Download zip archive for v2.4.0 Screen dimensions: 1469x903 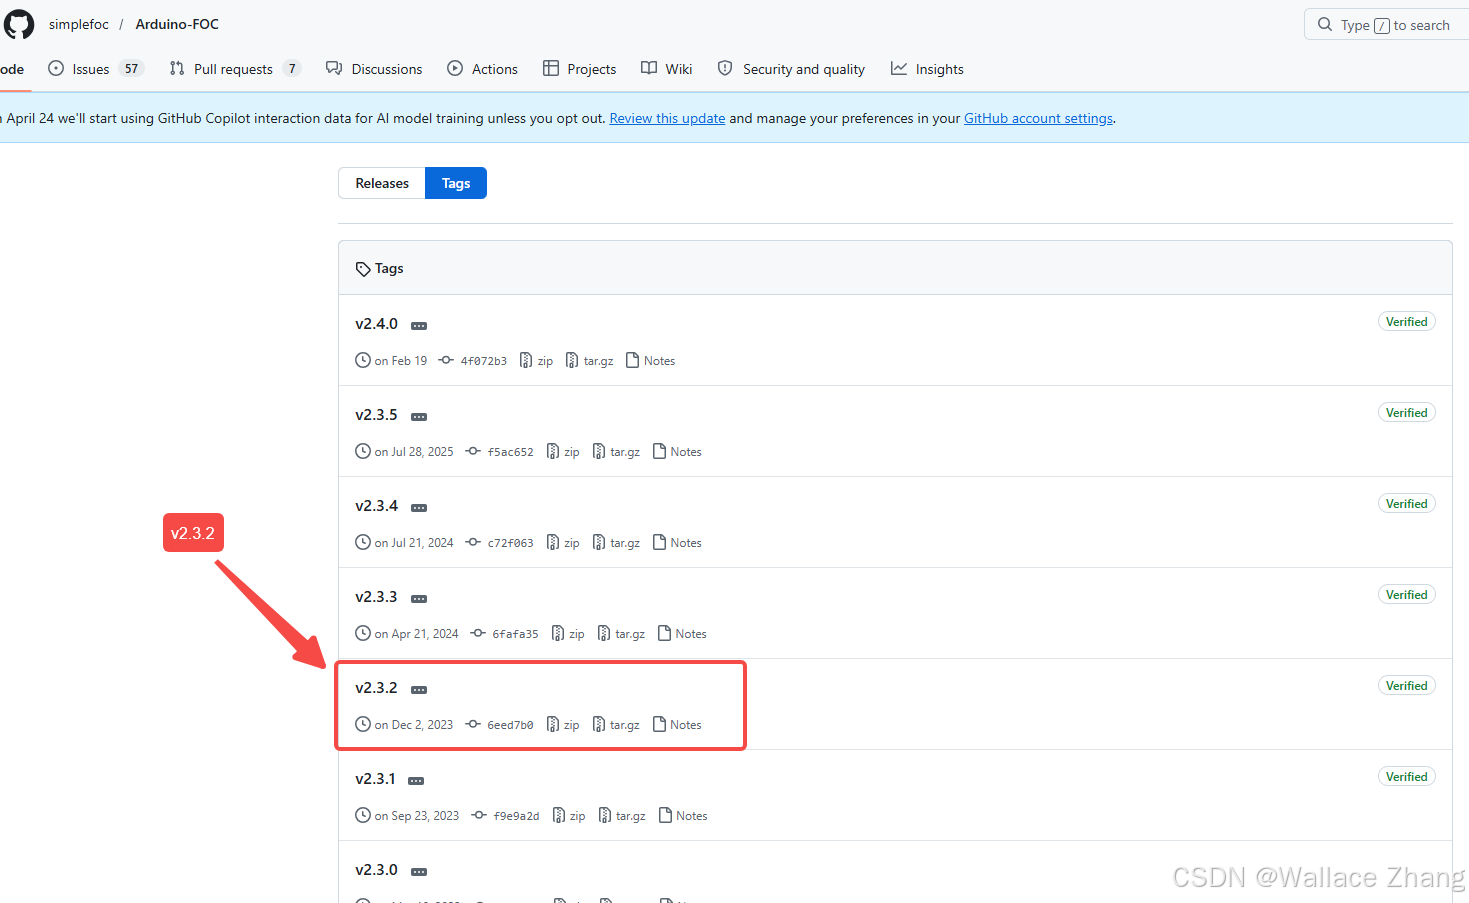tap(536, 361)
